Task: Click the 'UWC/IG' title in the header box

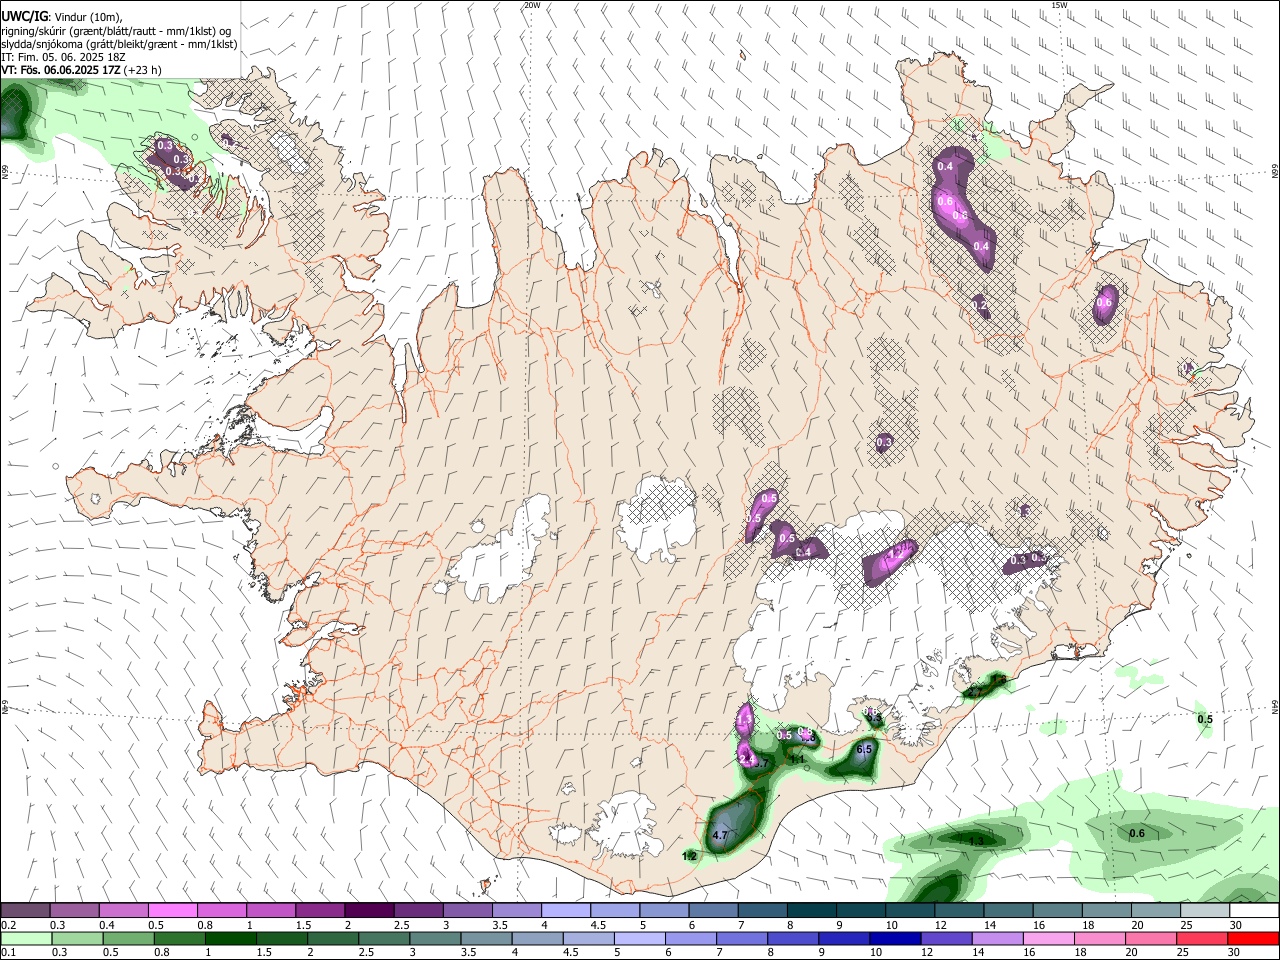Action: [x=24, y=17]
